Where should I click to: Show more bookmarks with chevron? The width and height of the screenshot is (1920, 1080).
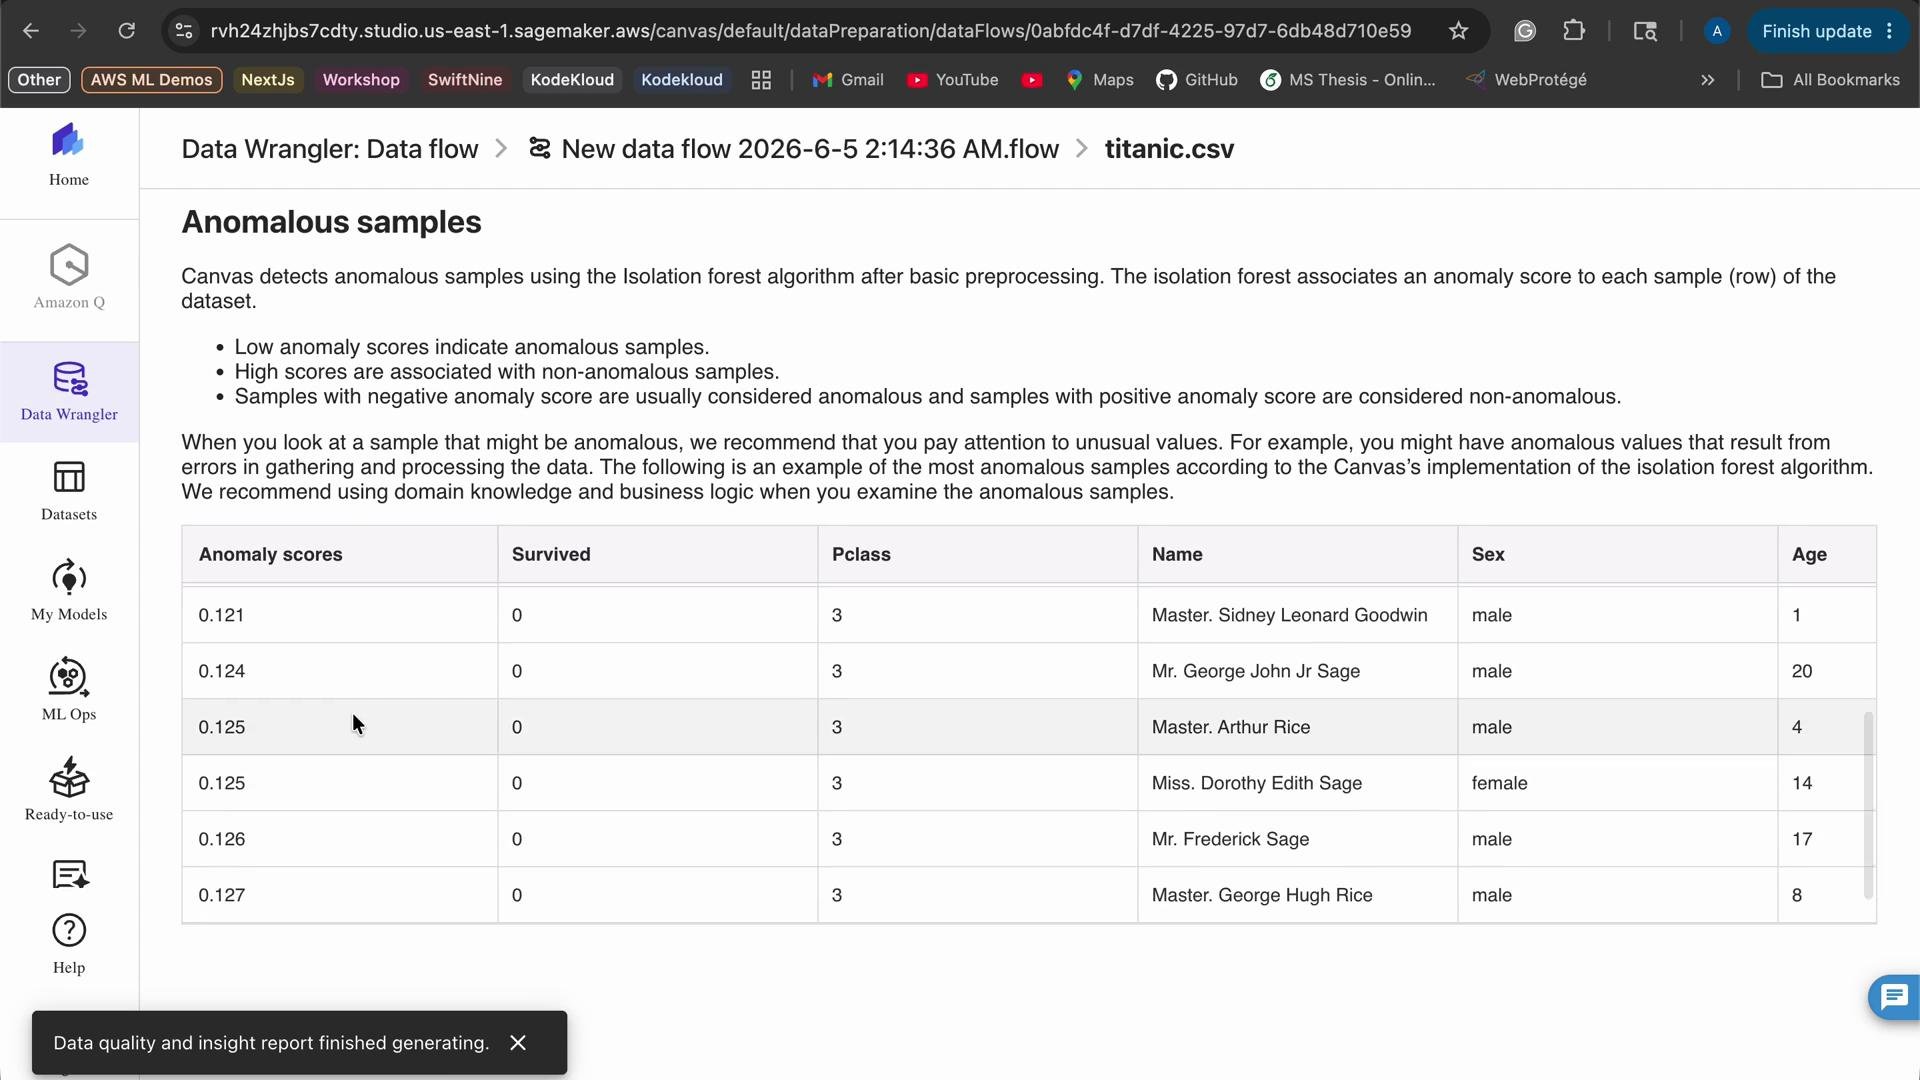(1708, 80)
